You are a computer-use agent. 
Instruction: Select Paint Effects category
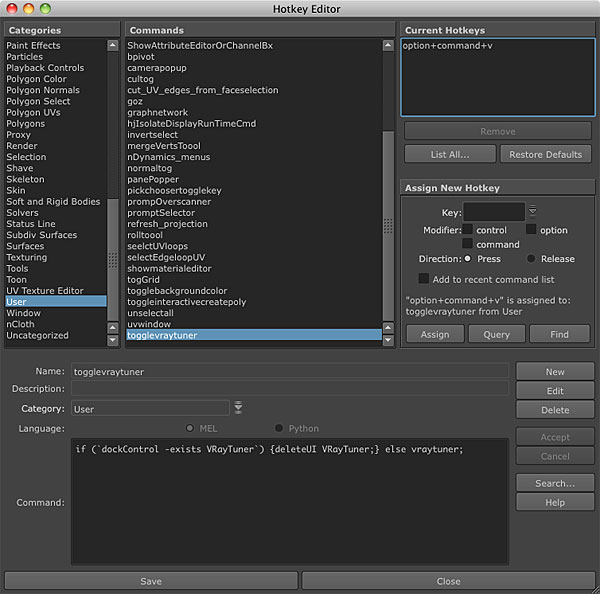(56, 46)
